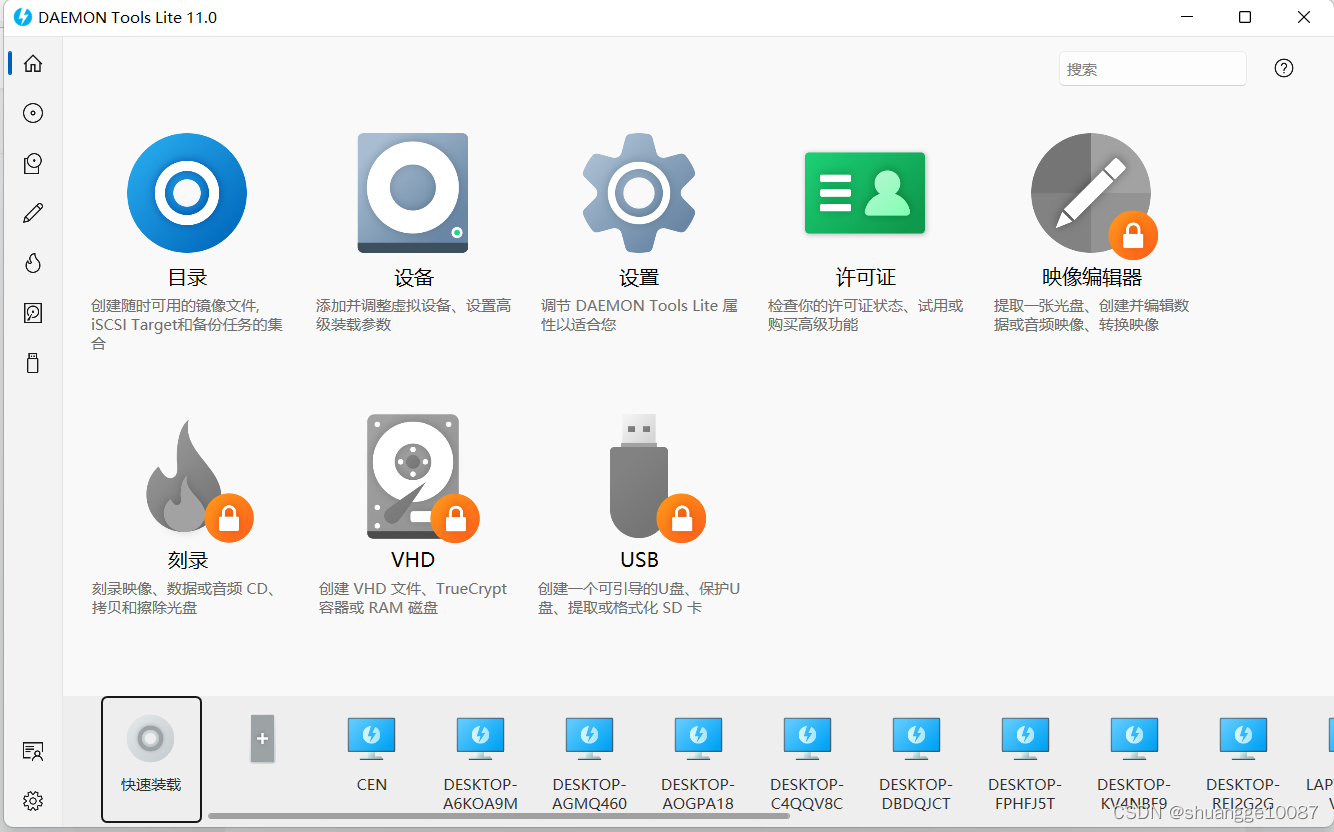The height and width of the screenshot is (832, 1334).
Task: Click the 快速装载 quick mount disc
Action: pos(151,758)
